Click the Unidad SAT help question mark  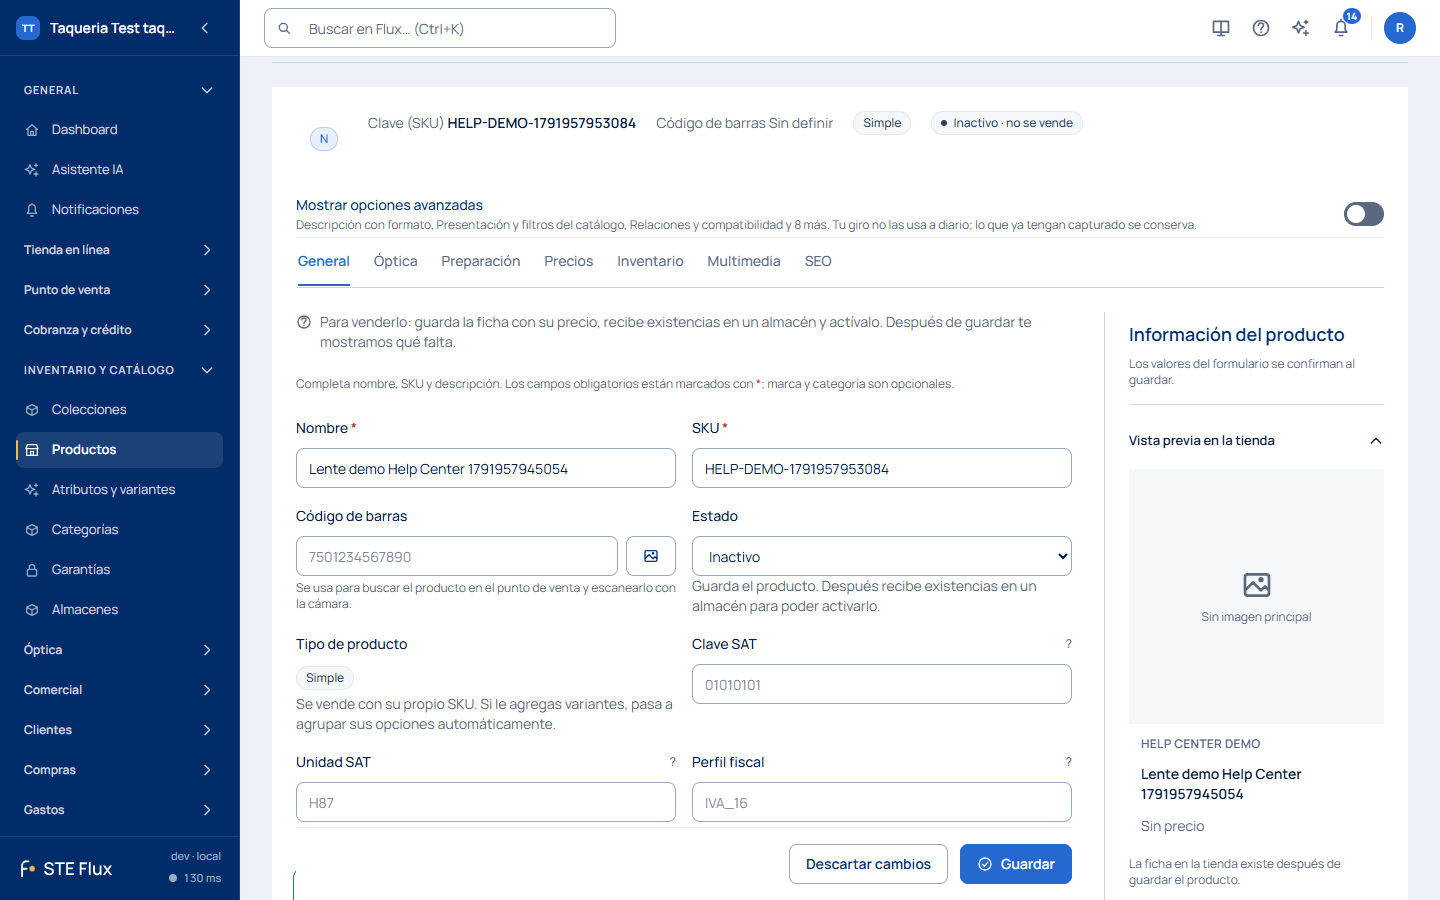pos(672,762)
